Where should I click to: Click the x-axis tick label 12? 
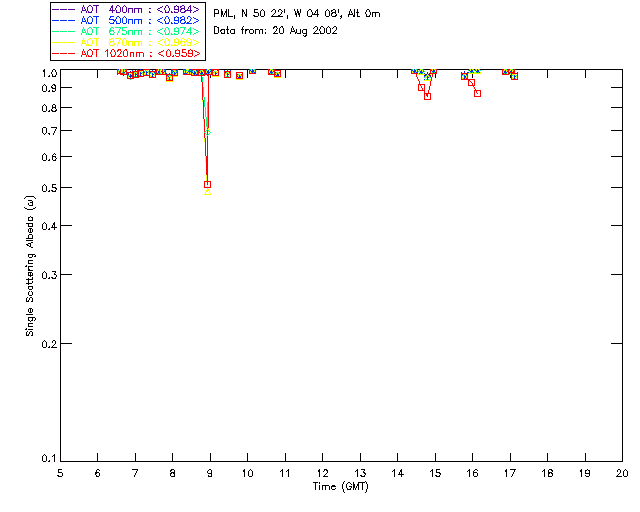[x=322, y=473]
